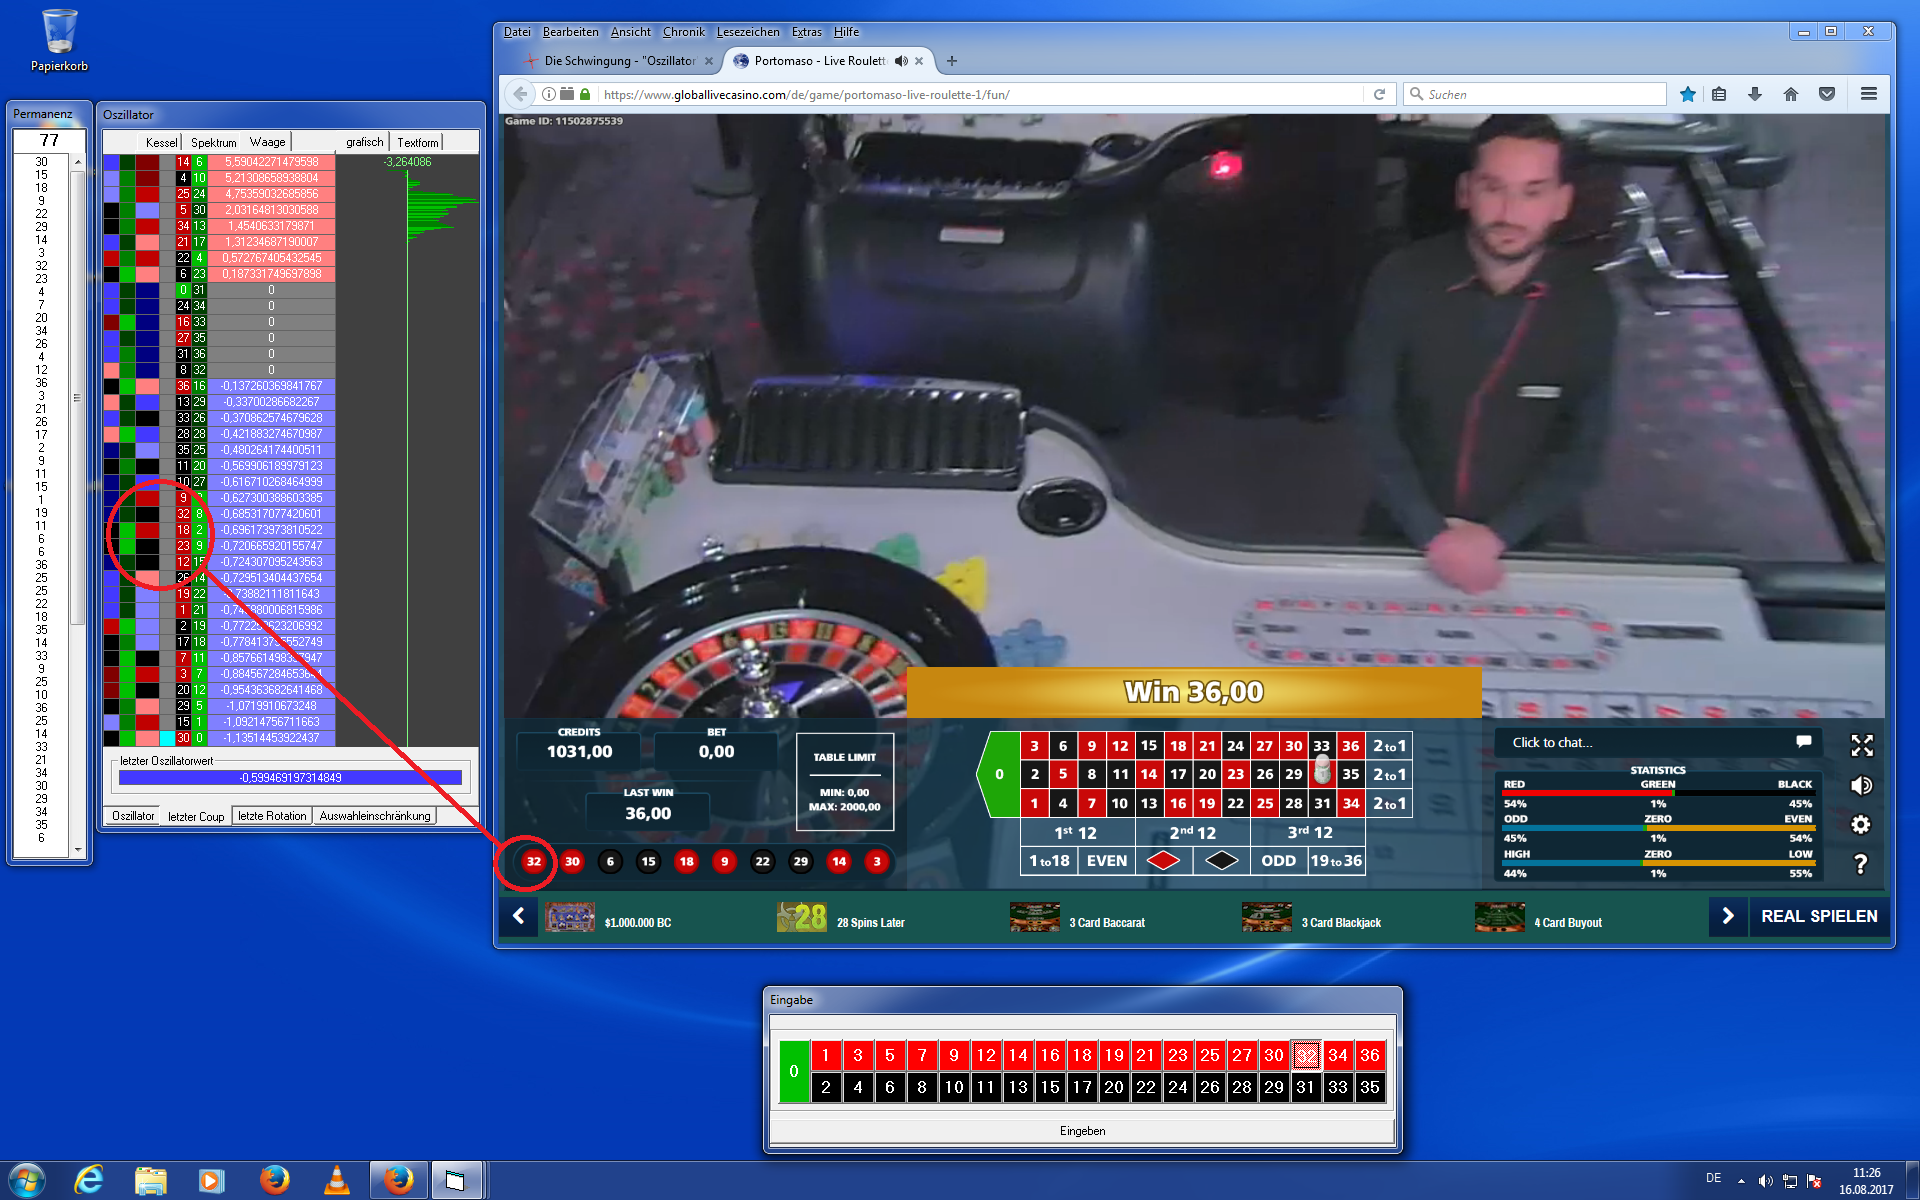The image size is (1920, 1200).
Task: Select Textform tab in Oszillator
Action: [x=418, y=142]
